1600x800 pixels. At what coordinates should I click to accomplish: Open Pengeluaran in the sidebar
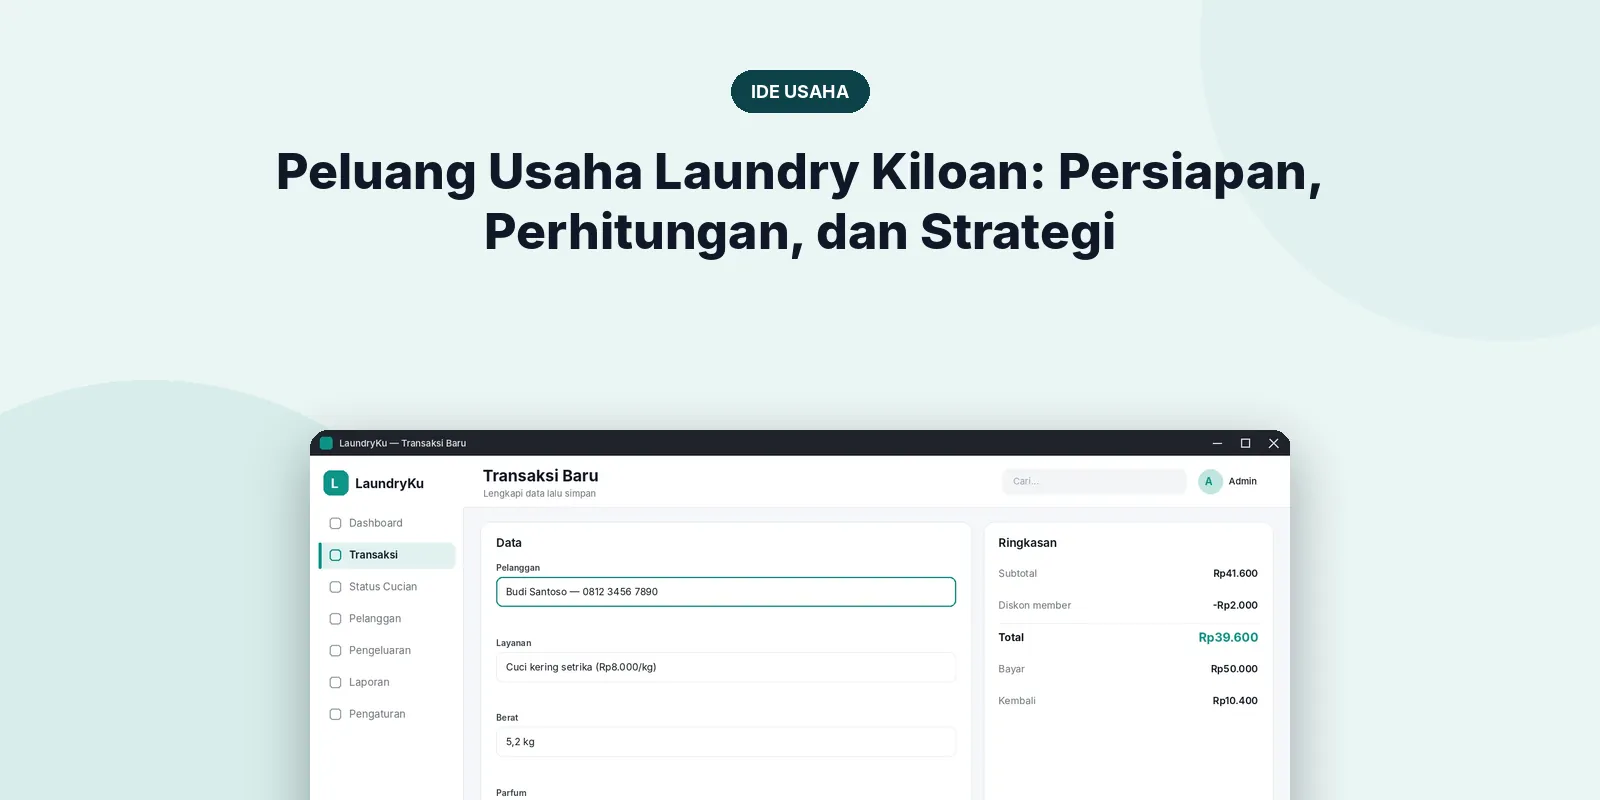(x=387, y=651)
